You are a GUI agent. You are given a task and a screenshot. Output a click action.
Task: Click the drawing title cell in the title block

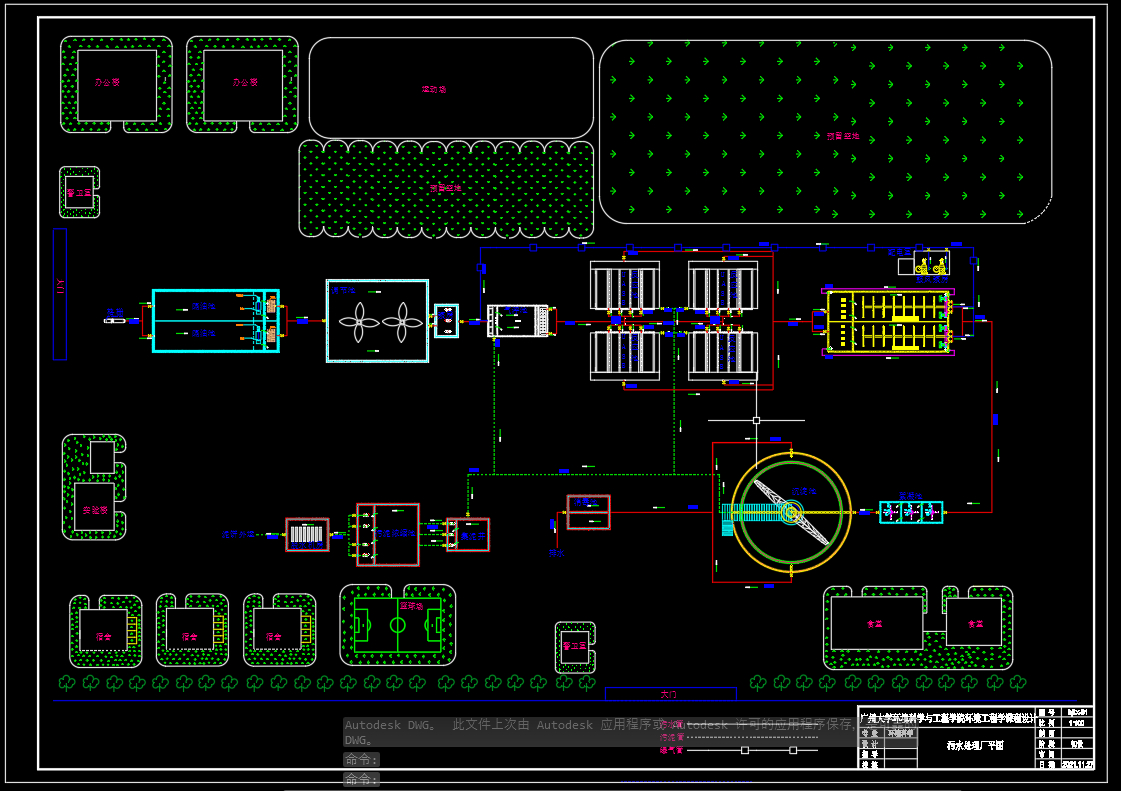(x=975, y=745)
